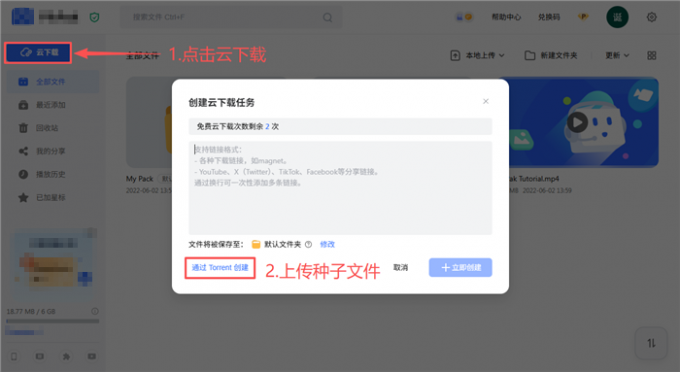The image size is (680, 372).
Task: Select 全部文件 in the sidebar
Action: 53,82
